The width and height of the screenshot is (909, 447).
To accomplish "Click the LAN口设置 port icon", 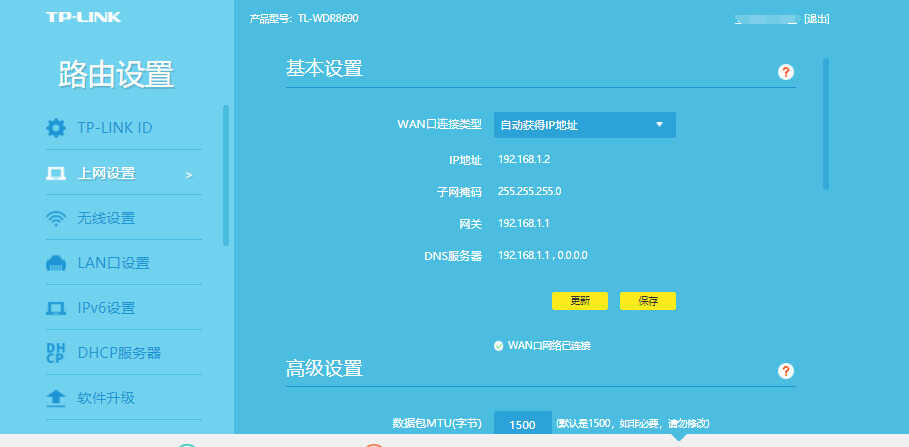I will [x=56, y=263].
